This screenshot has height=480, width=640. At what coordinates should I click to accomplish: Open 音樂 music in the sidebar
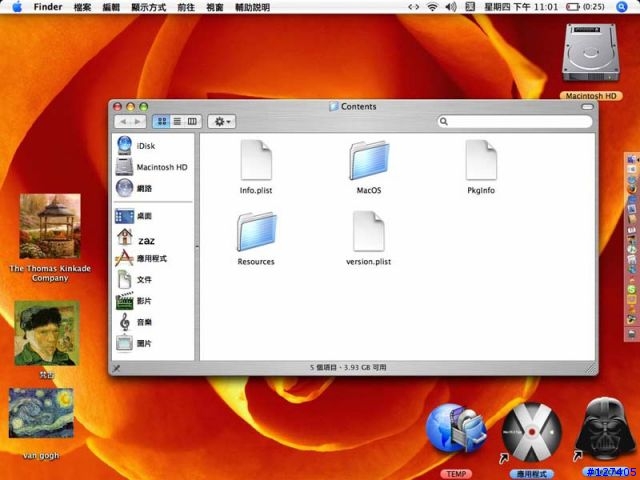click(134, 322)
